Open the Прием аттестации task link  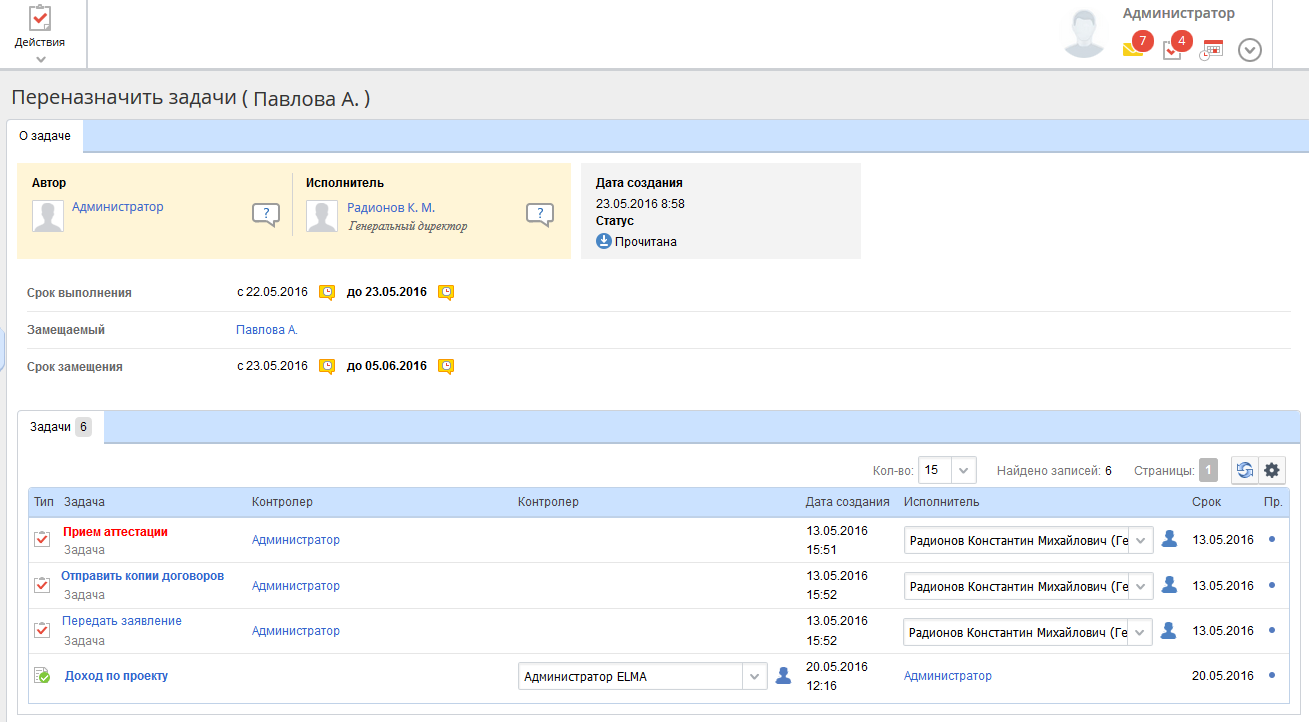tap(115, 532)
